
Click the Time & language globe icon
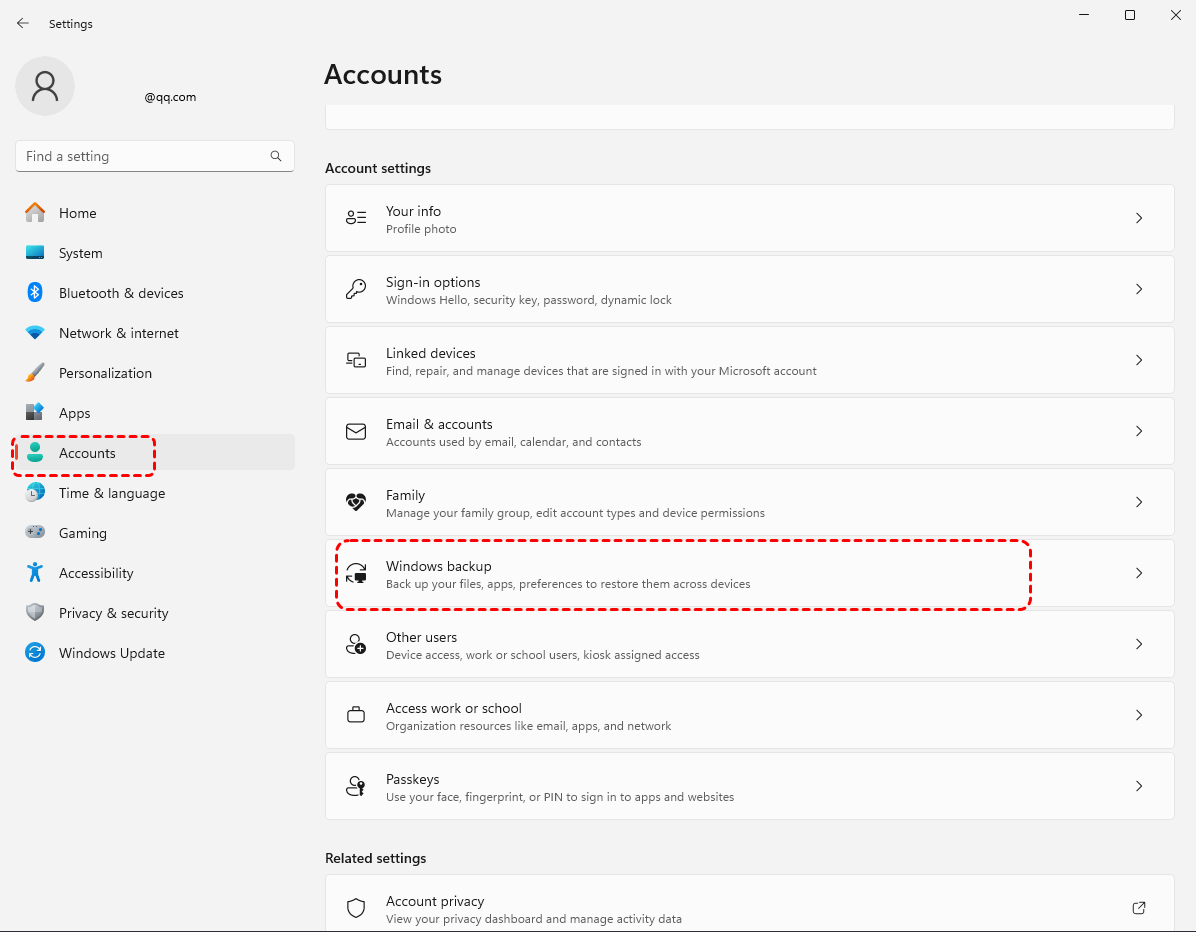click(35, 493)
